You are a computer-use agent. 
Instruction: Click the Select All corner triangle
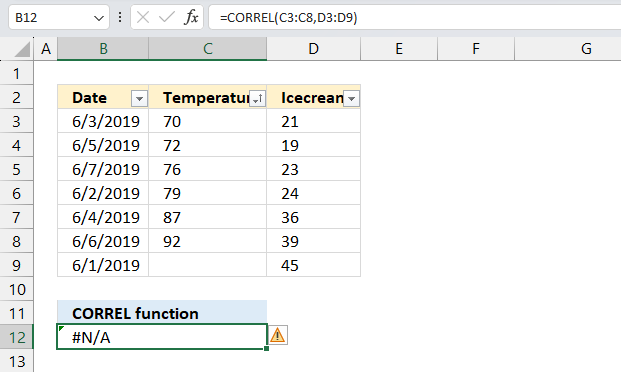pos(22,50)
